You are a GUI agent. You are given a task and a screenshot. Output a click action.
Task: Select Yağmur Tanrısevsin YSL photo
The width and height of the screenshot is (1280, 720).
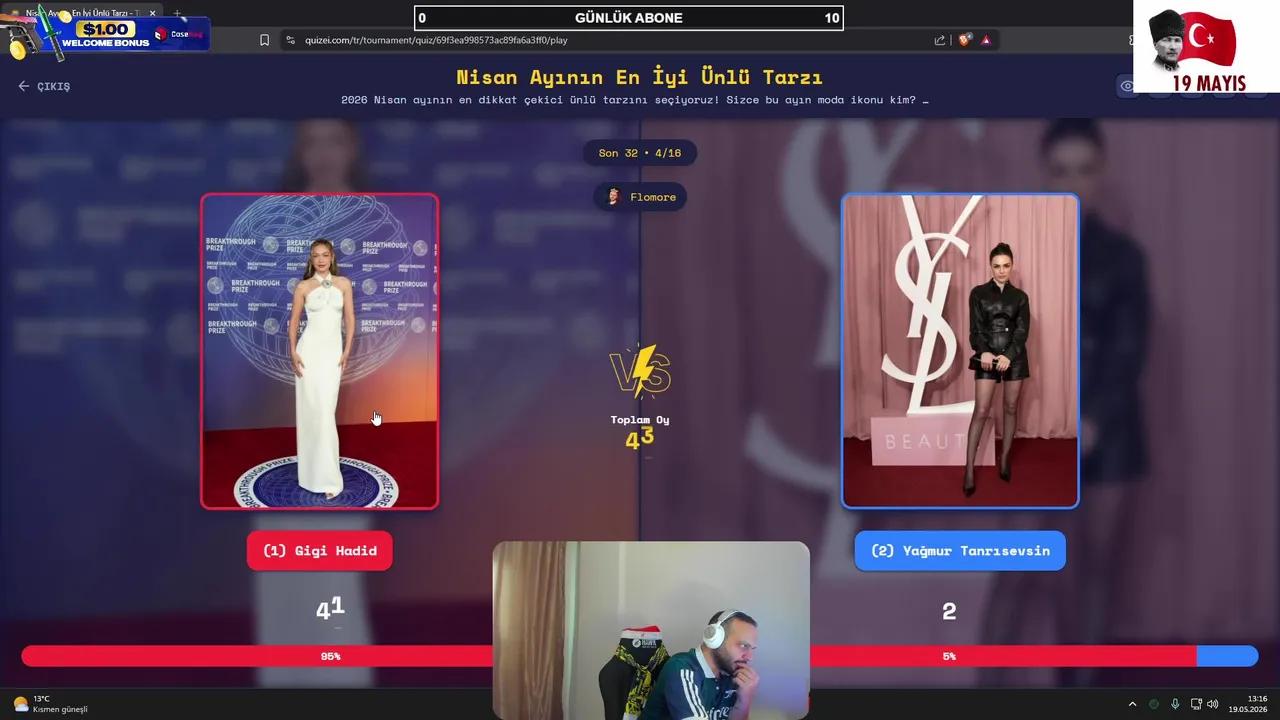[x=960, y=351]
